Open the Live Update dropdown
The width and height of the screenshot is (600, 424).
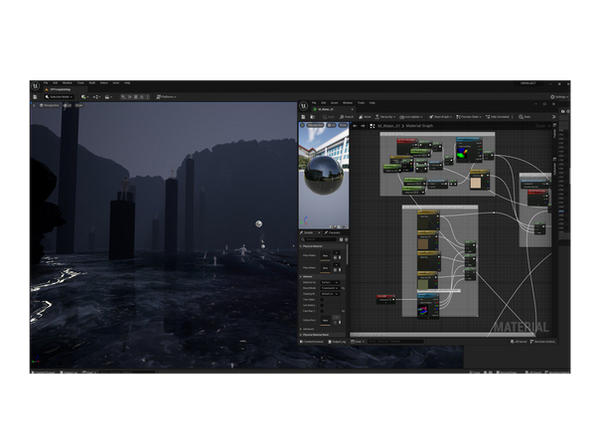pos(411,117)
